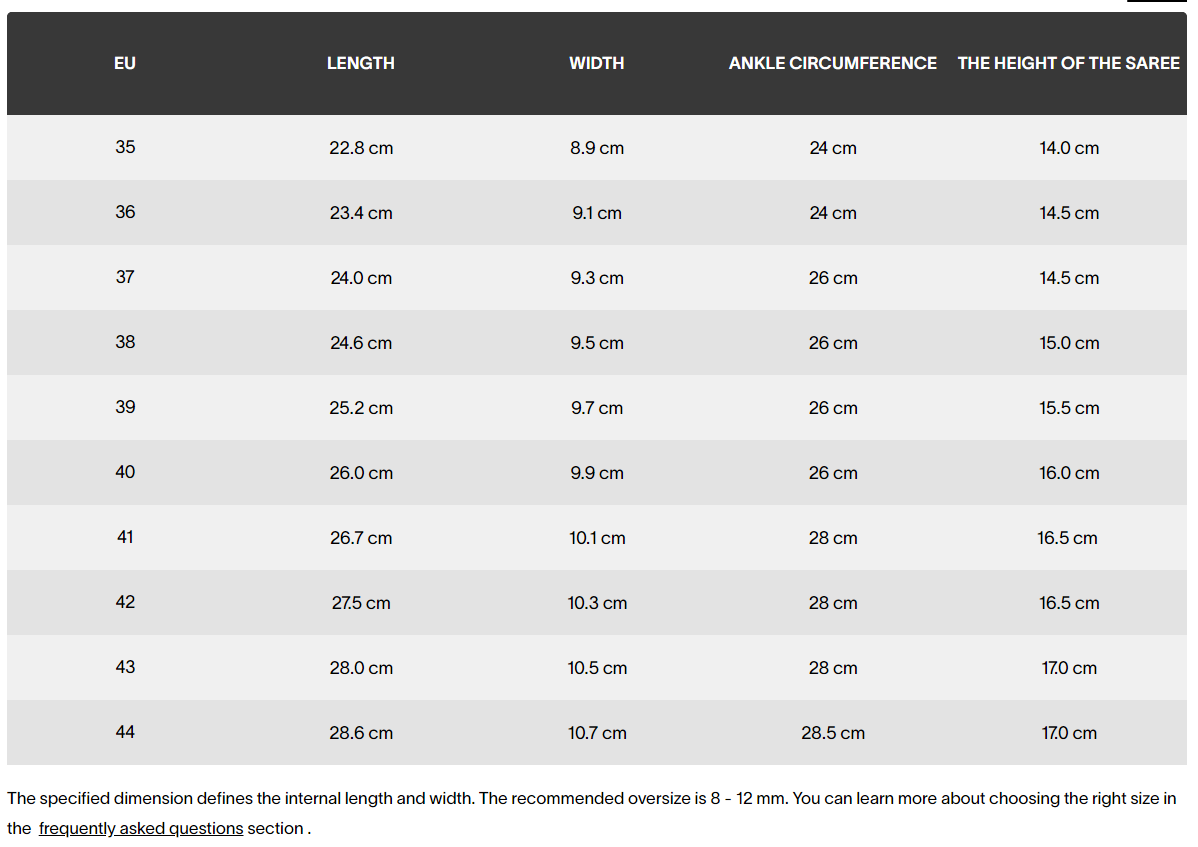Click the ANKLE CIRCUMFERENCE column header

[833, 63]
